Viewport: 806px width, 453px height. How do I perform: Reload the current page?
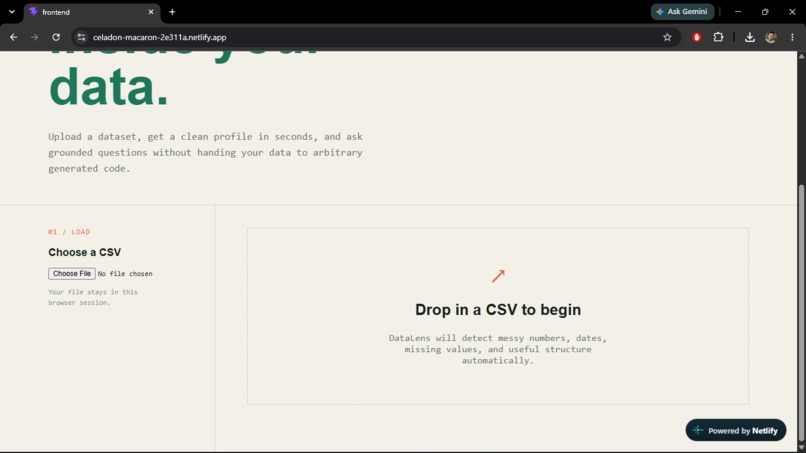click(56, 37)
